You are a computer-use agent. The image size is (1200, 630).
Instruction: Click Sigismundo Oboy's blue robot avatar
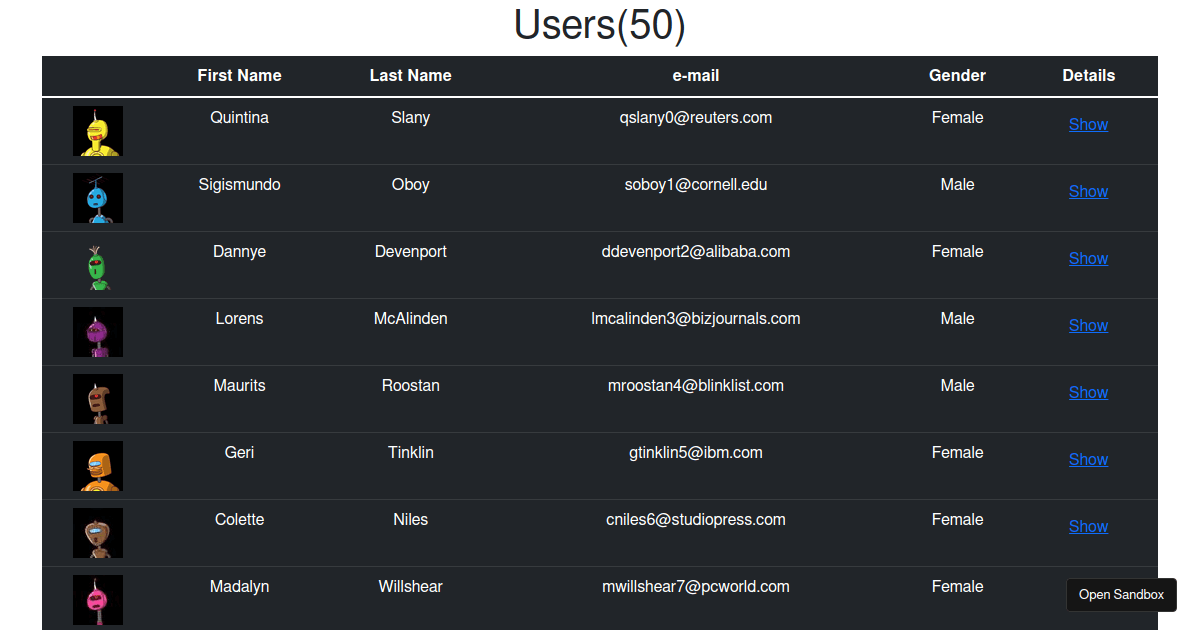pyautogui.click(x=97, y=198)
